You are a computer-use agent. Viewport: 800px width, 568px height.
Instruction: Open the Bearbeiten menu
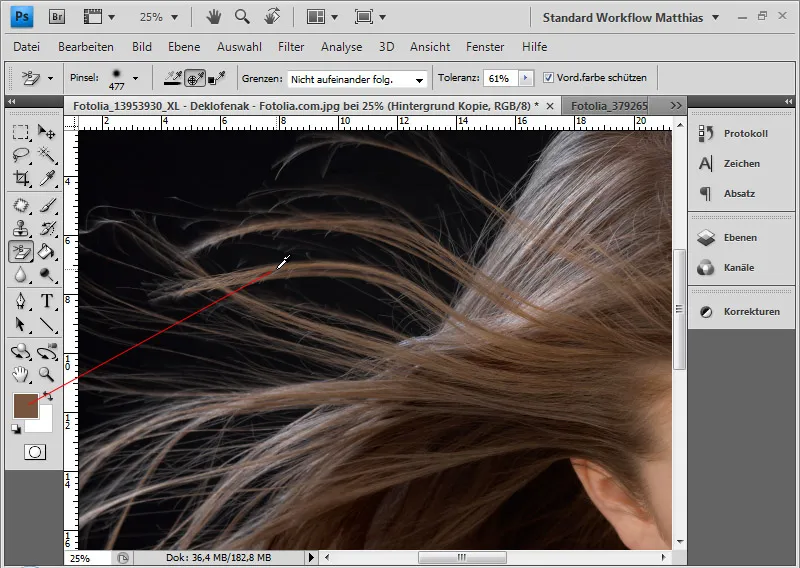point(86,46)
